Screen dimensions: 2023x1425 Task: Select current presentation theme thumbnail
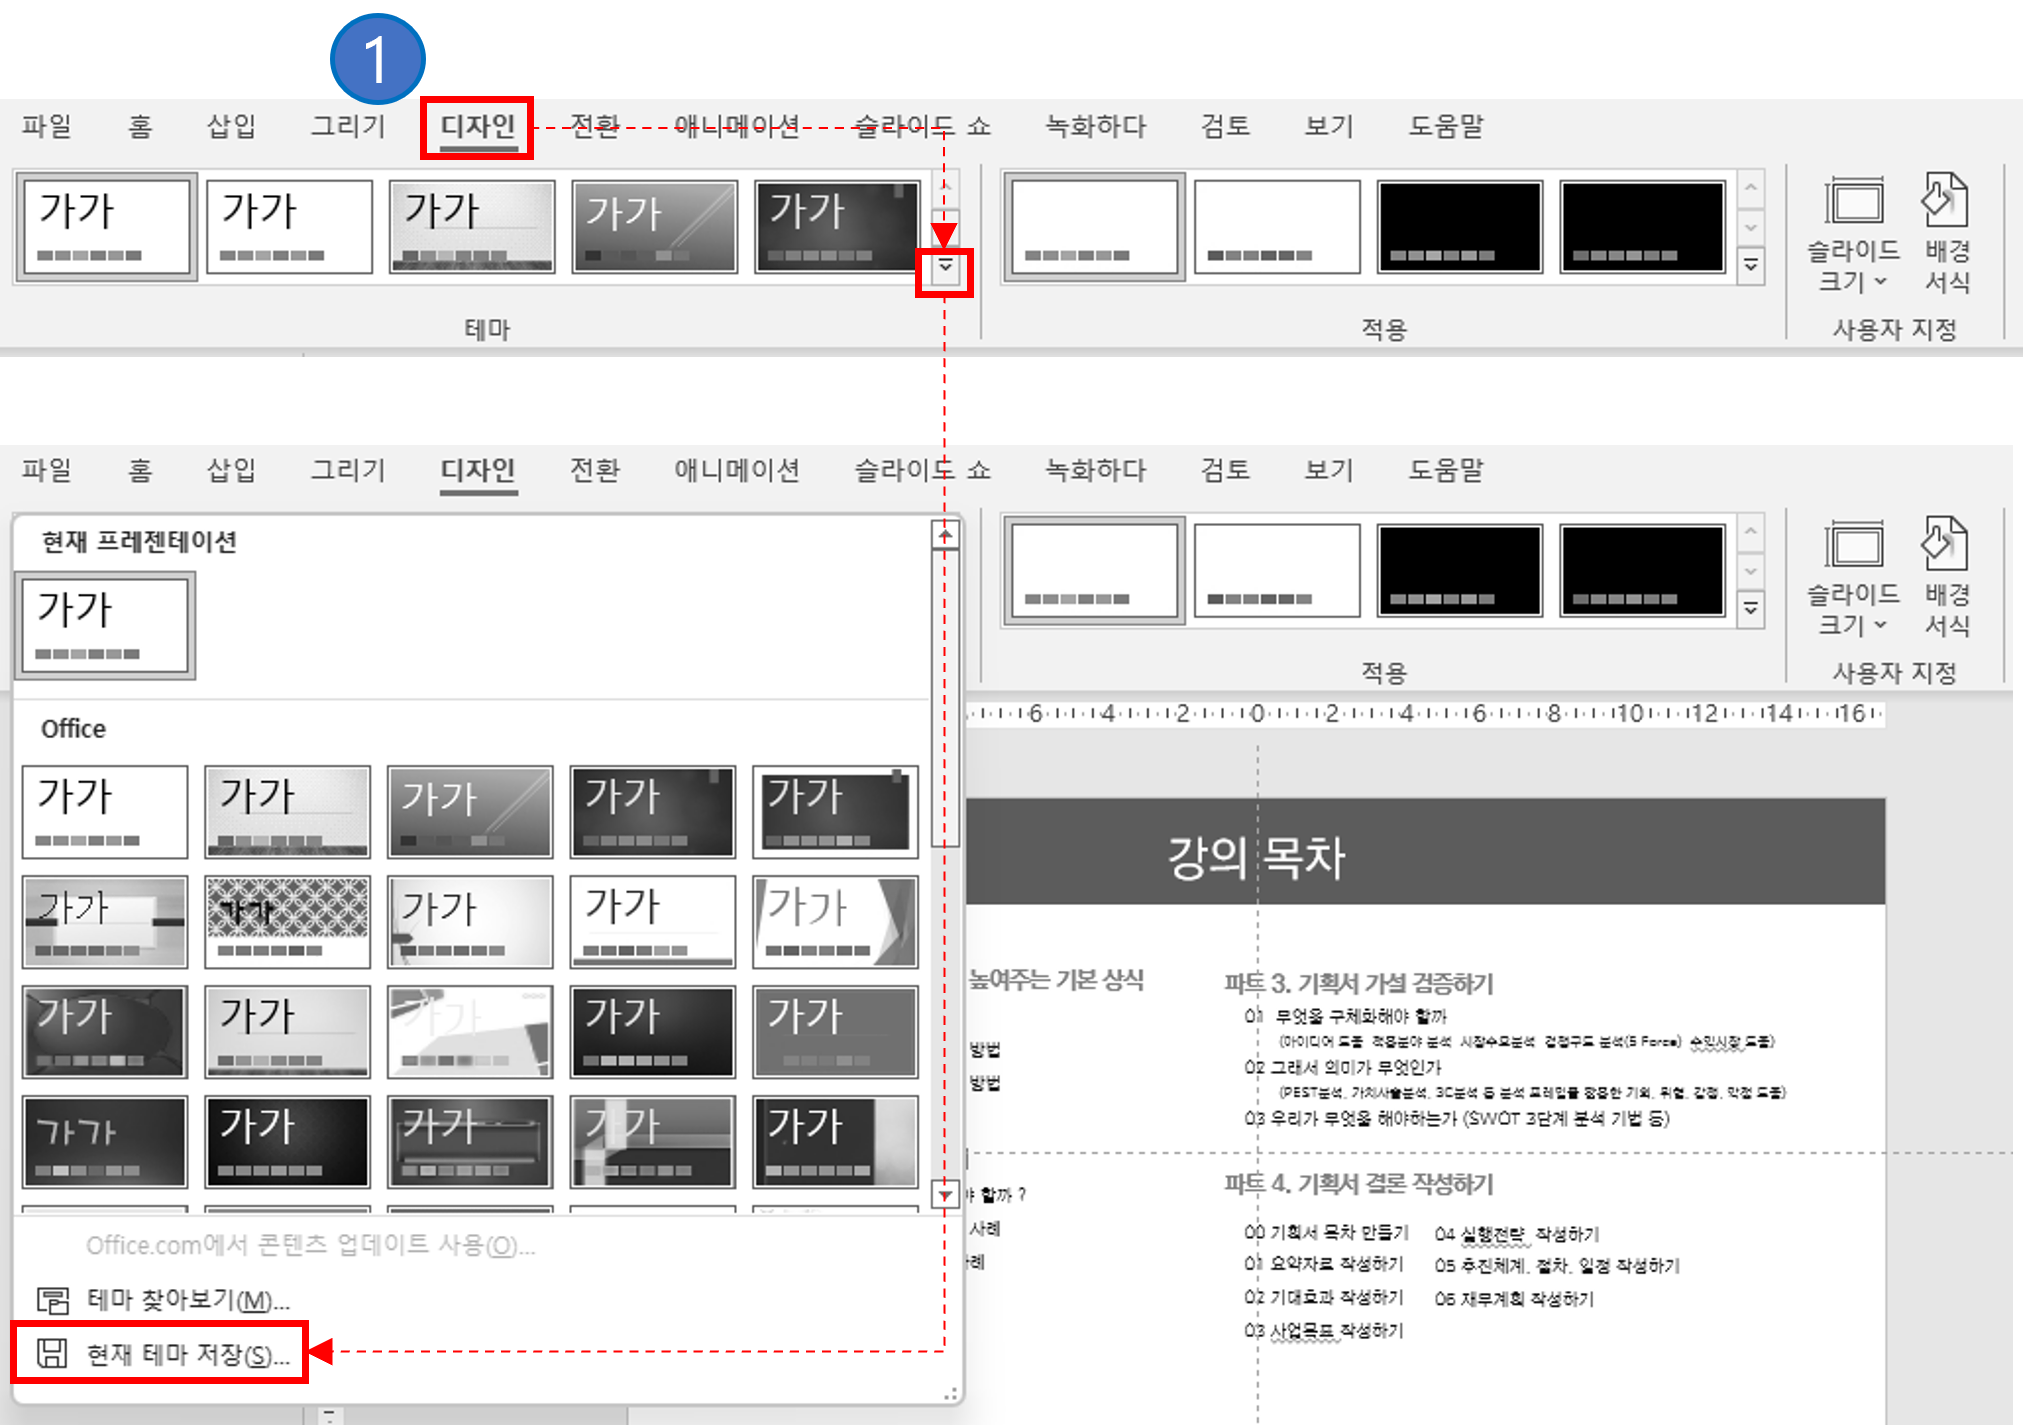(104, 625)
